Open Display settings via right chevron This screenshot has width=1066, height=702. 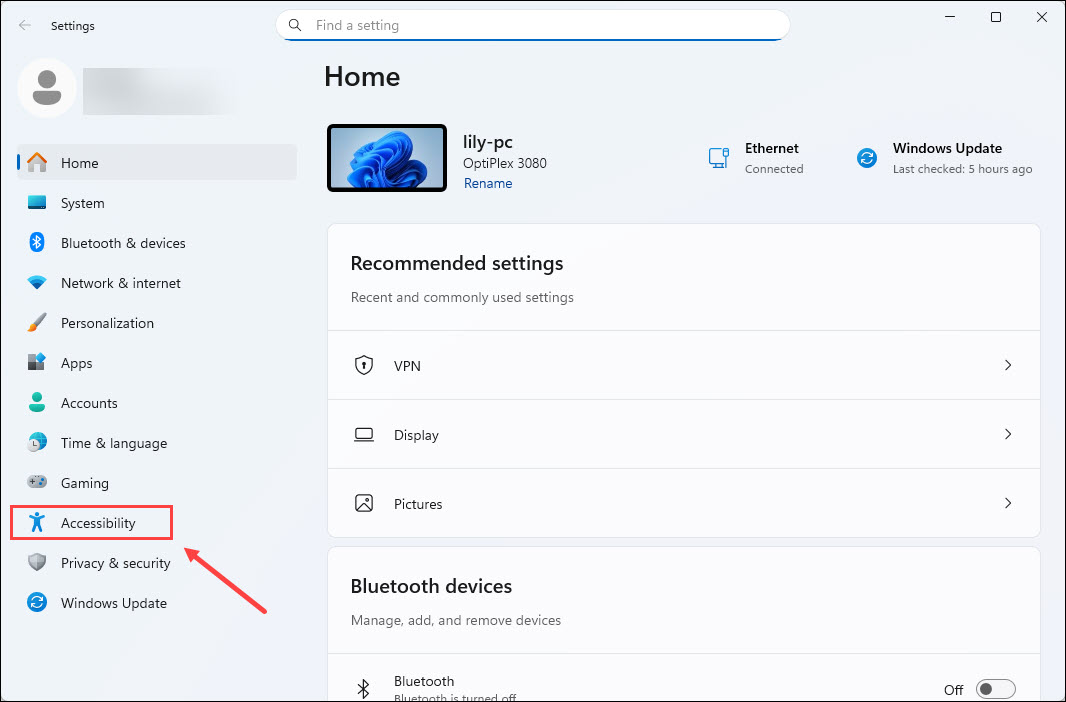tap(1008, 435)
